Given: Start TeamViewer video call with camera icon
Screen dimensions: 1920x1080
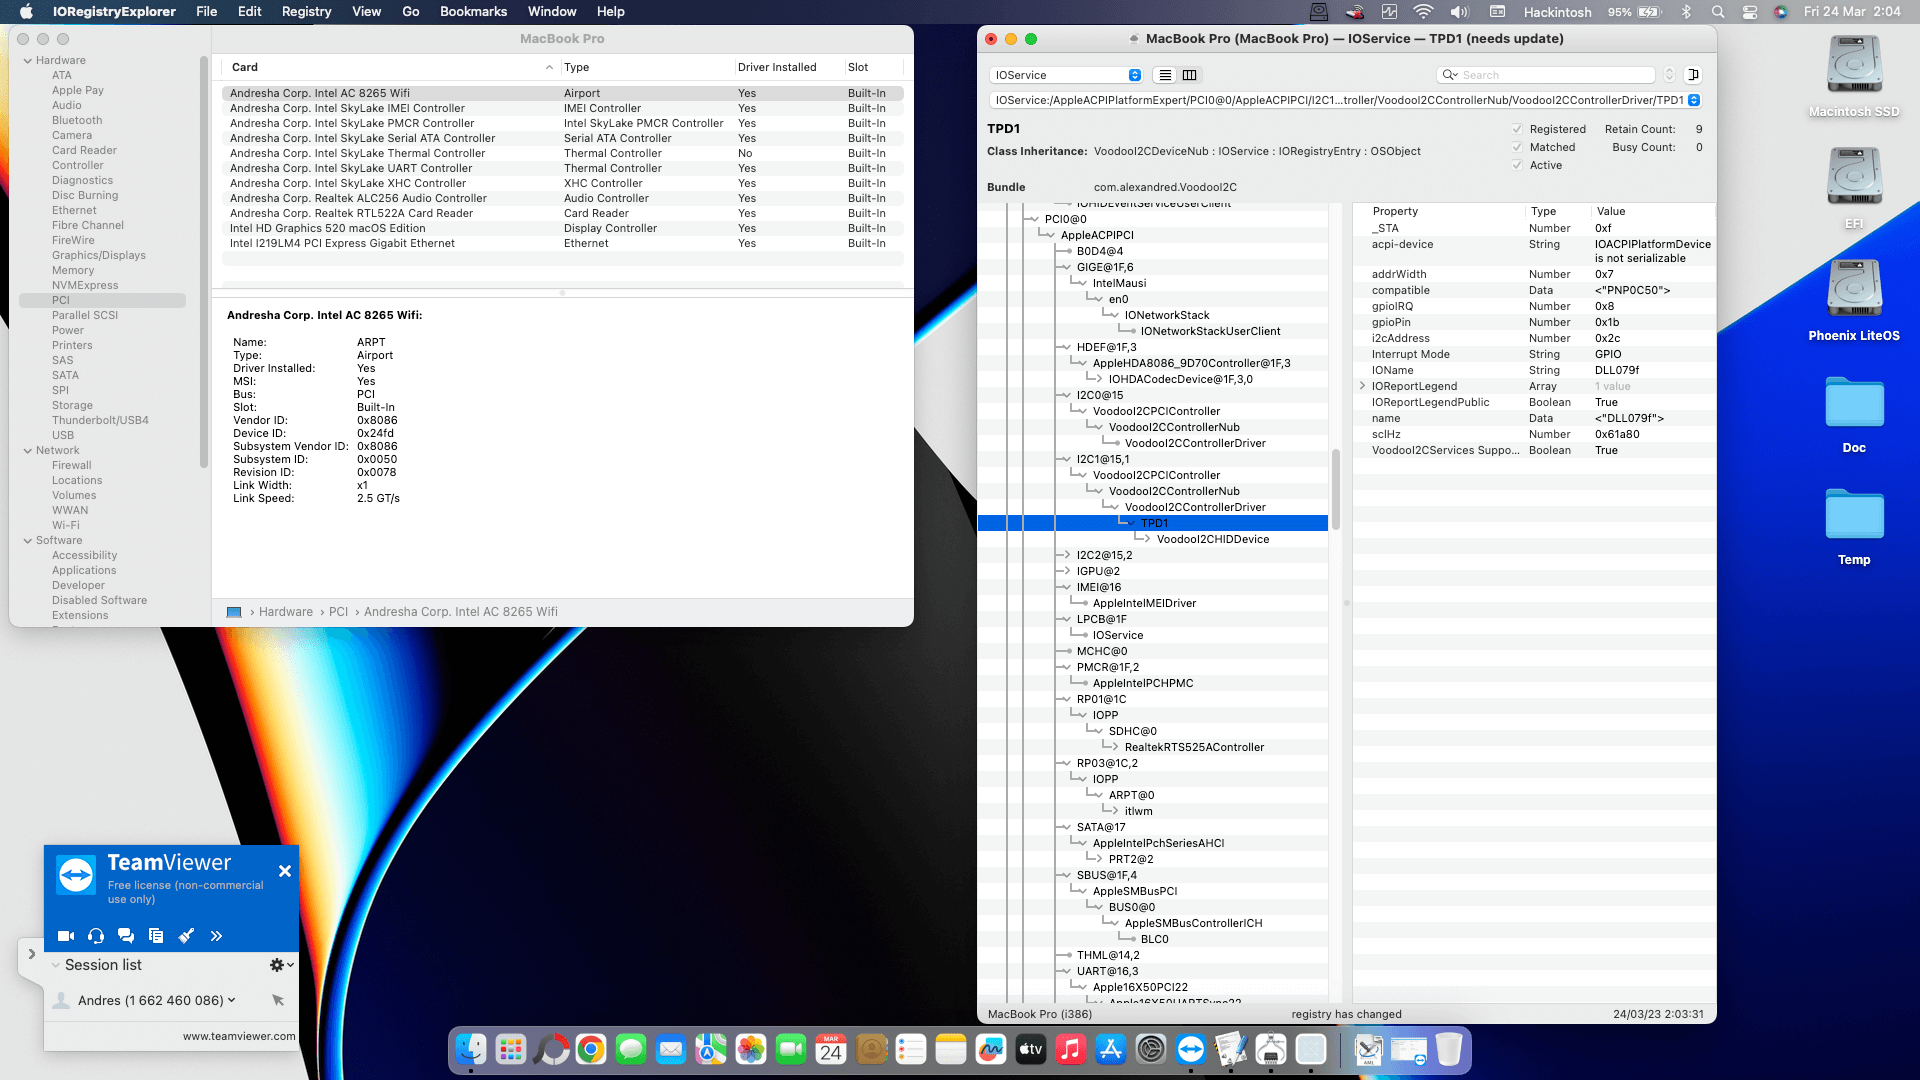Looking at the screenshot, I should (66, 936).
